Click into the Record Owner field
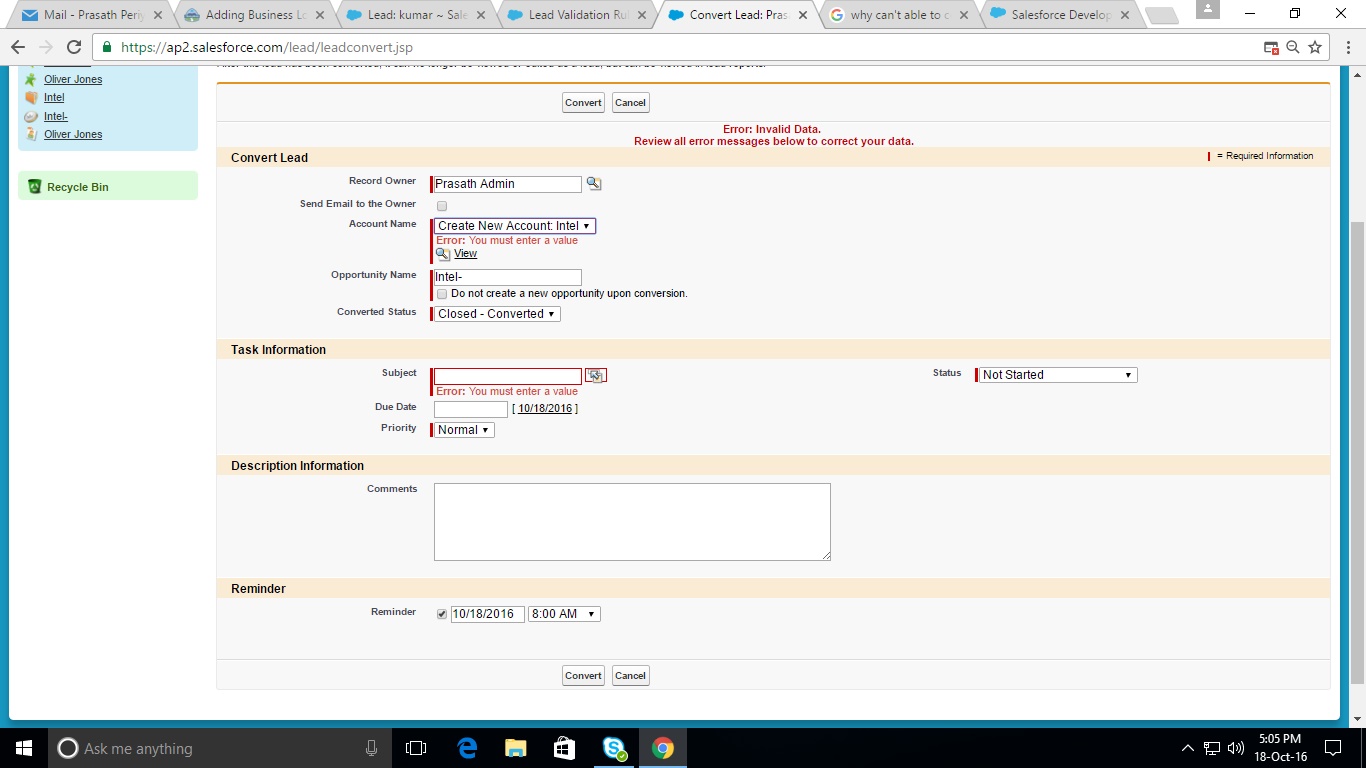The image size is (1366, 768). pyautogui.click(x=507, y=184)
